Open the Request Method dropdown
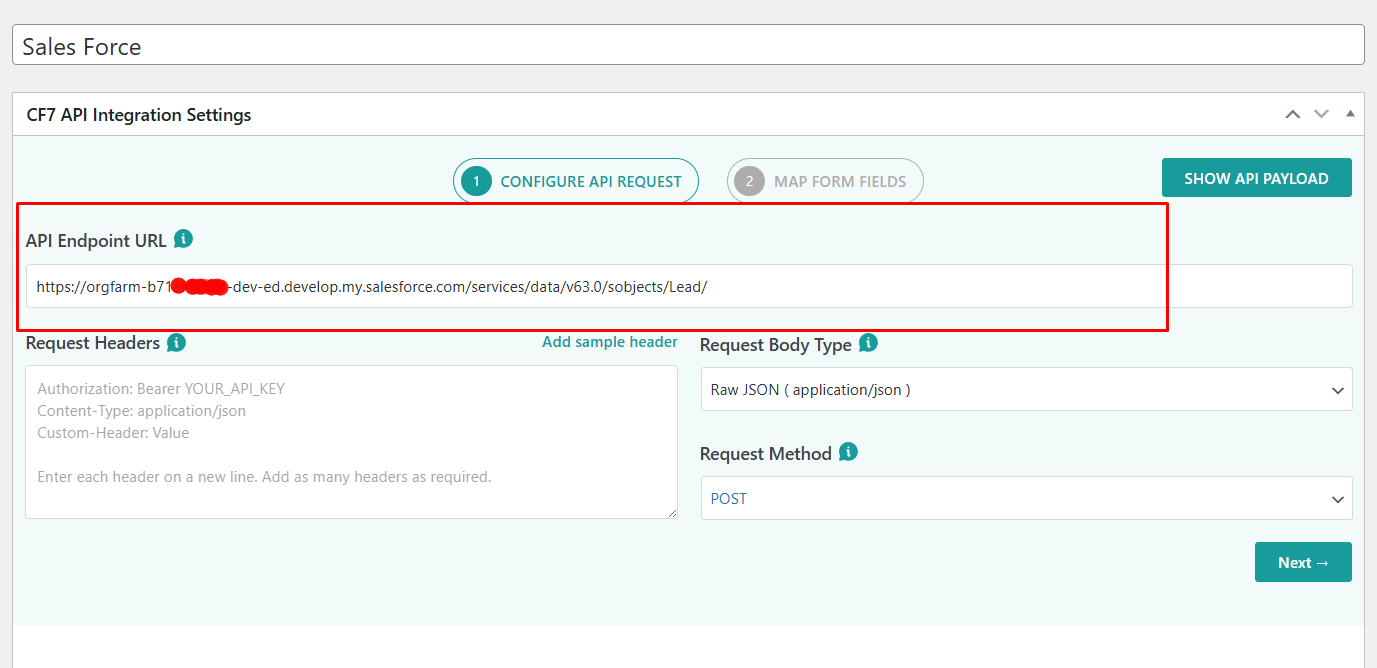The image size is (1377, 668). click(1025, 498)
